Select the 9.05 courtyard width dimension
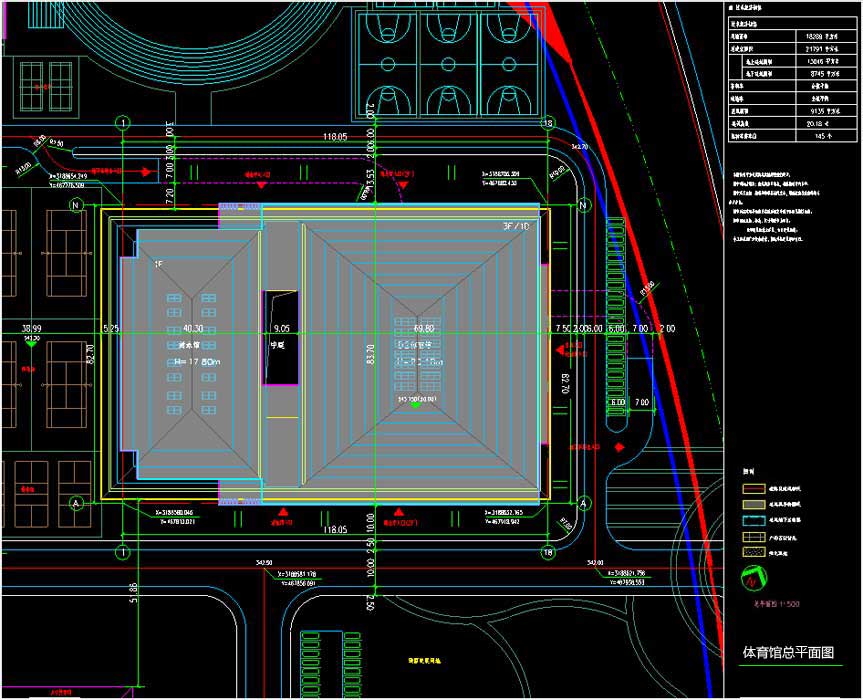The height and width of the screenshot is (700, 863). click(281, 327)
